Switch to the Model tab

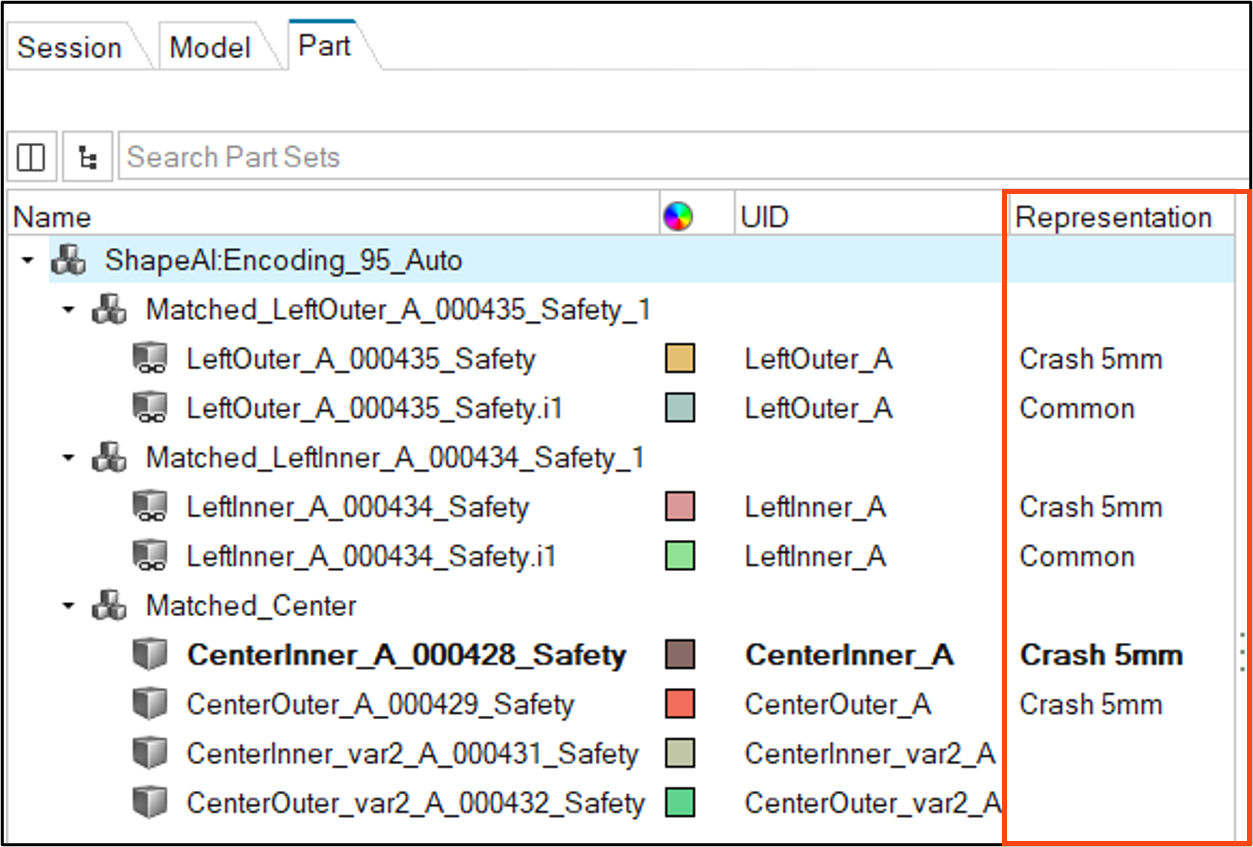210,47
